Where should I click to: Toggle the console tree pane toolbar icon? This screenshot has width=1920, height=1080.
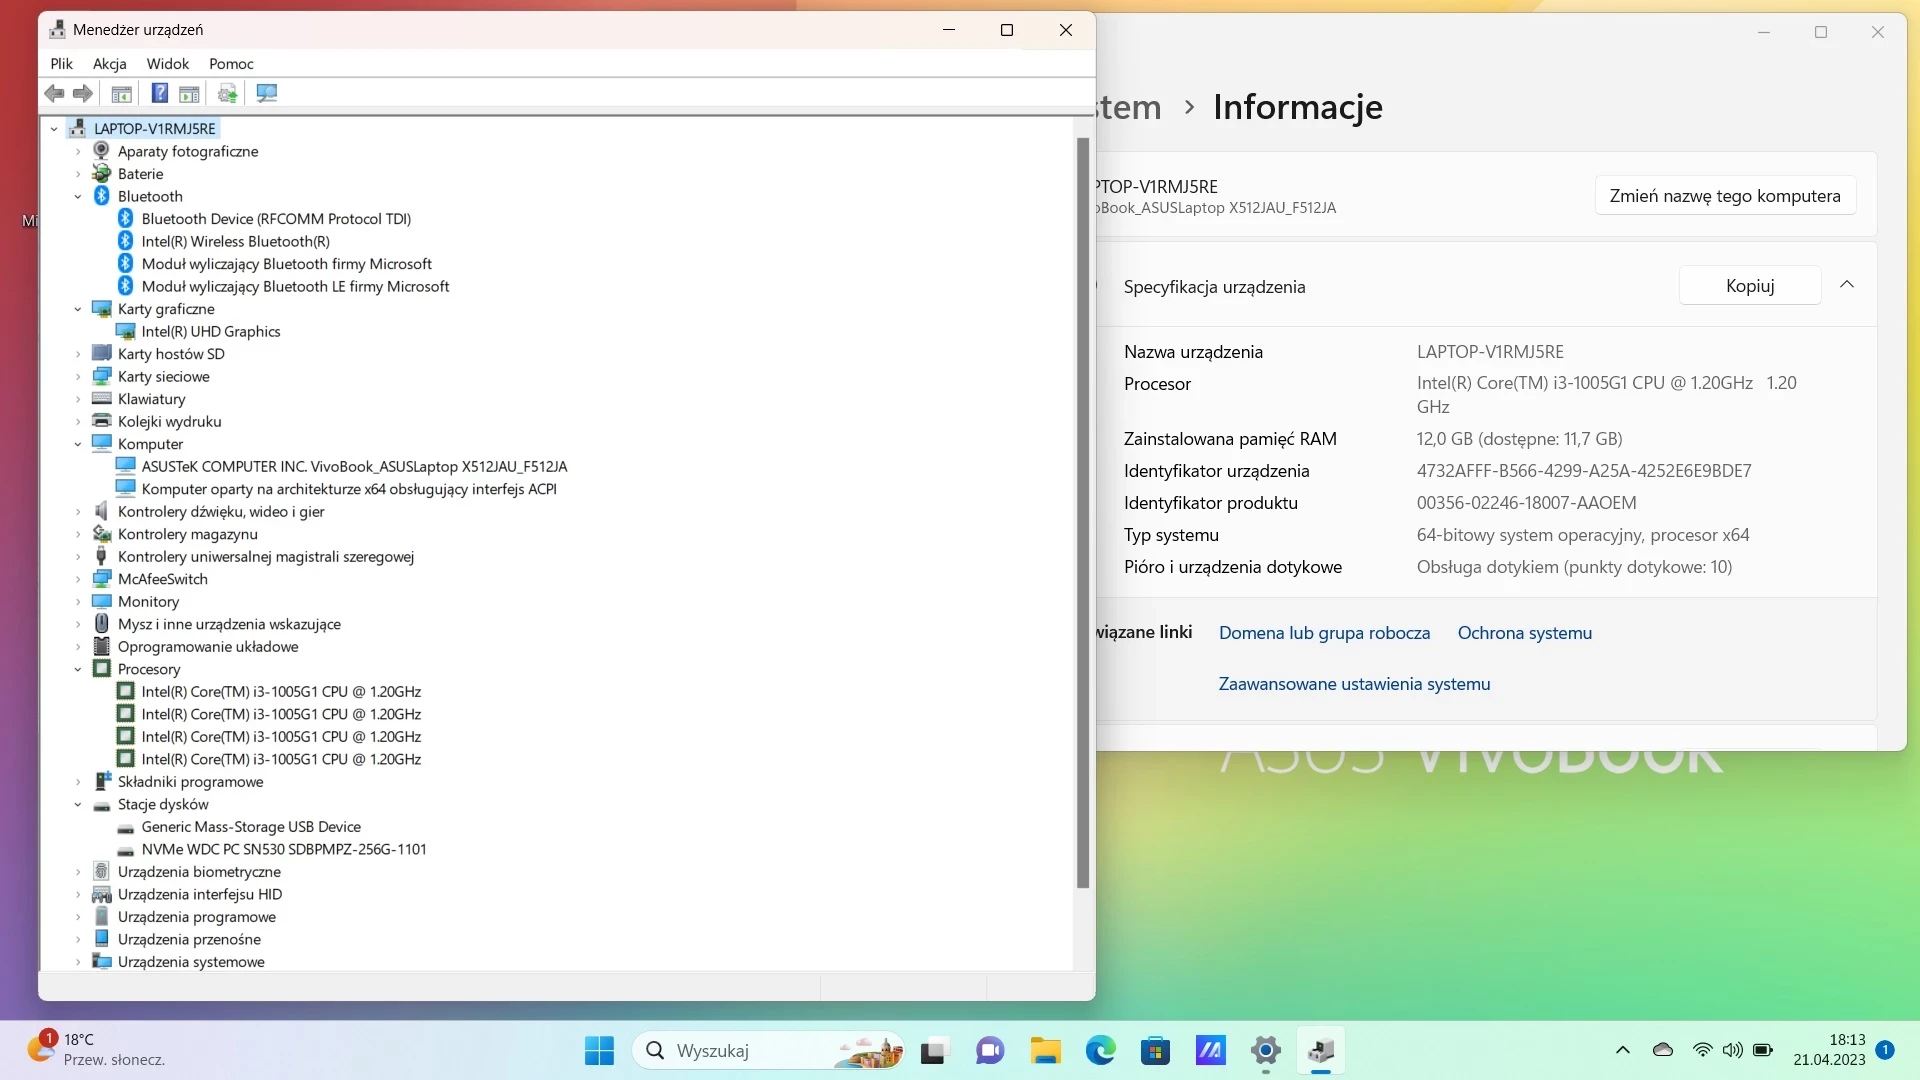(122, 93)
